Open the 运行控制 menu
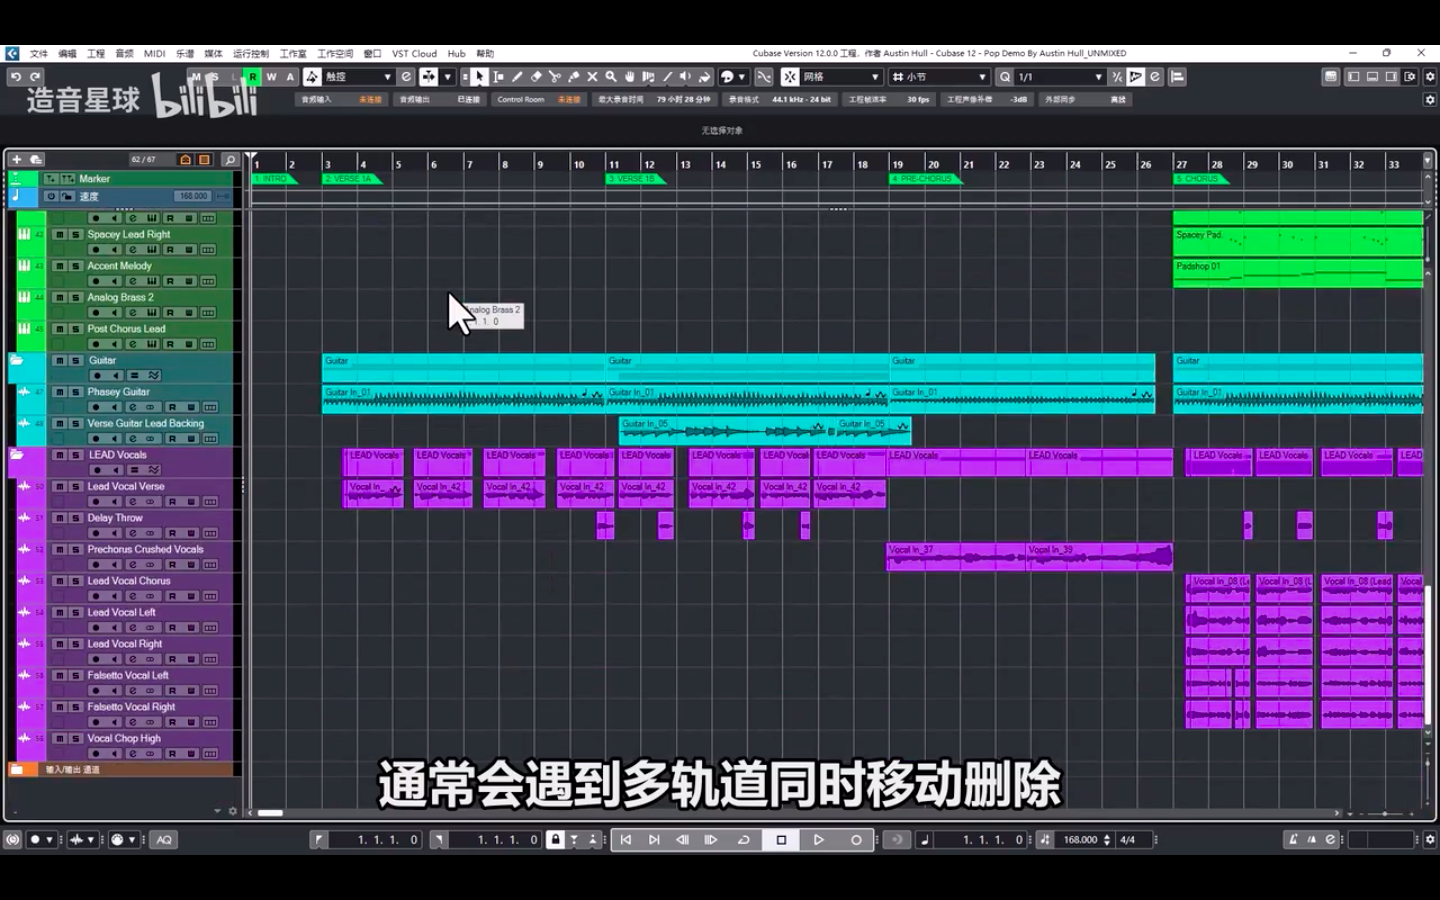Screen dimensions: 1440x900 251,54
